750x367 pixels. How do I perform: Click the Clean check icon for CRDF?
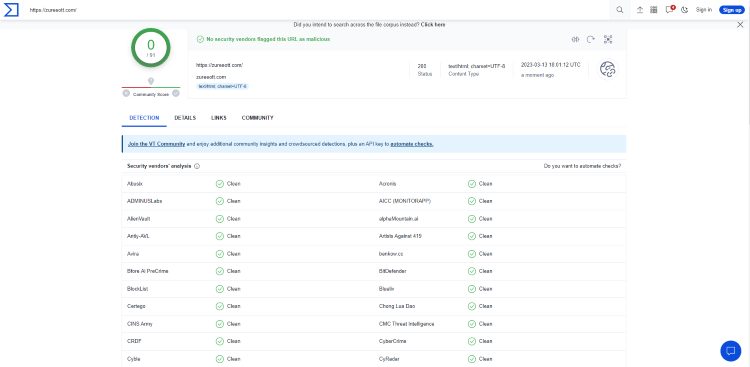pyautogui.click(x=220, y=342)
